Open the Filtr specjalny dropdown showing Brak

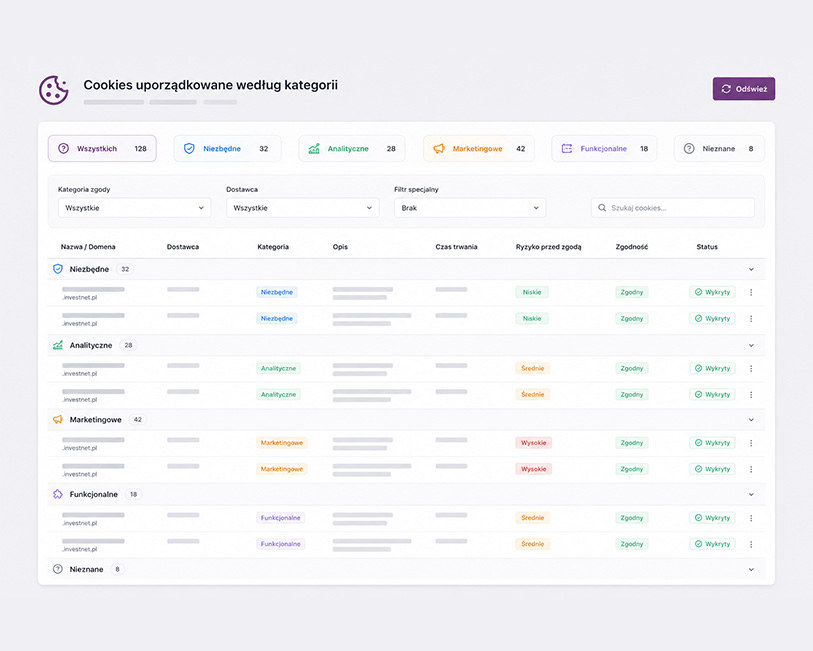[470, 208]
